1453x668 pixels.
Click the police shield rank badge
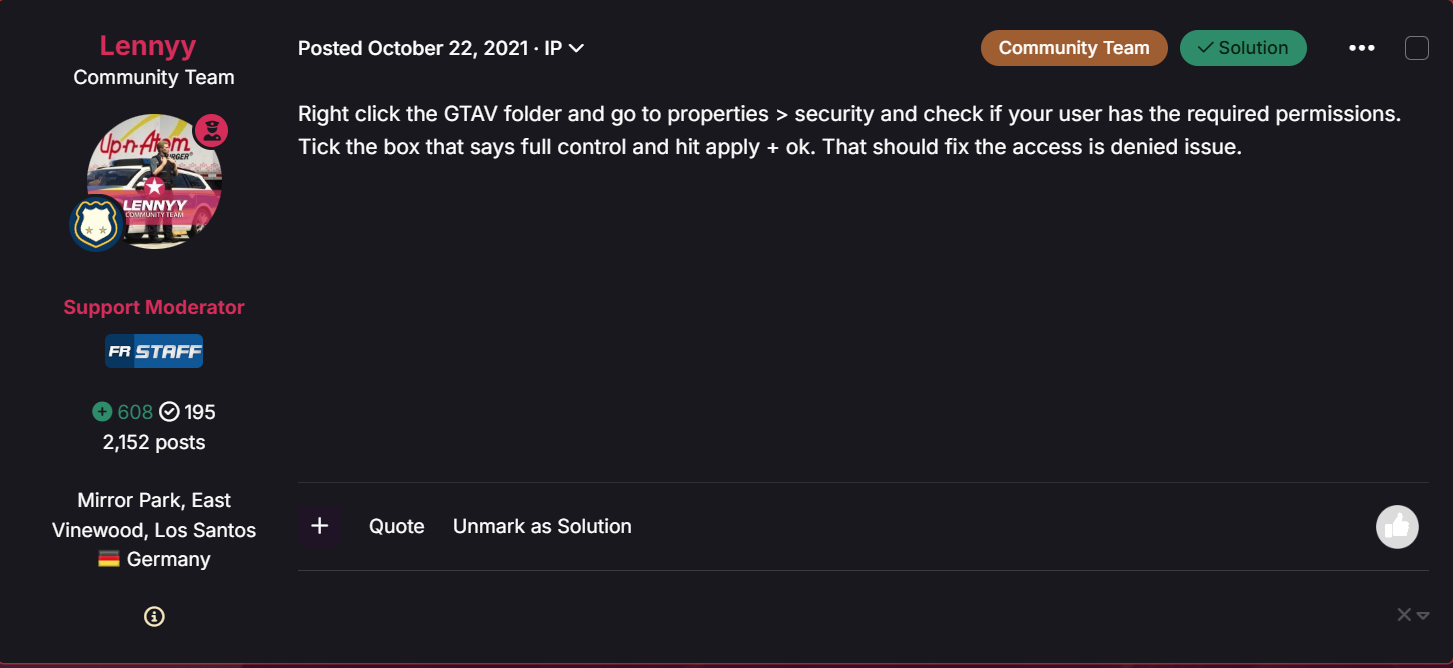(97, 225)
